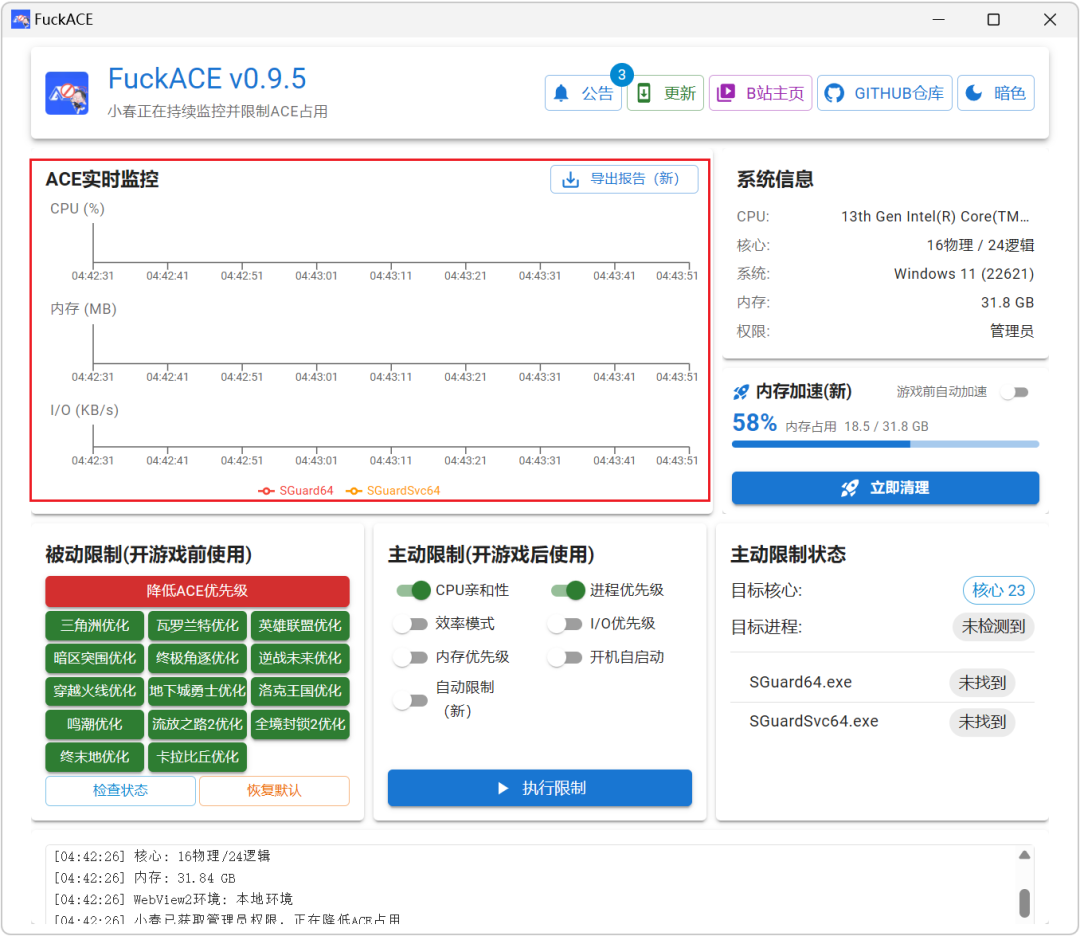The image size is (1080, 936).
Task: Click the memory usage progress bar
Action: (x=885, y=444)
